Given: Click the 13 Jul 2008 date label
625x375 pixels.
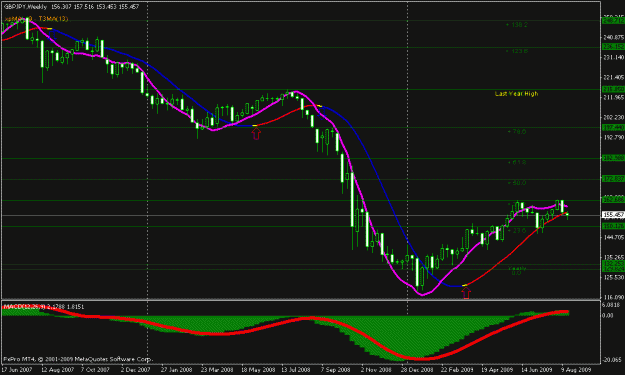Looking at the screenshot, I should pos(296,370).
